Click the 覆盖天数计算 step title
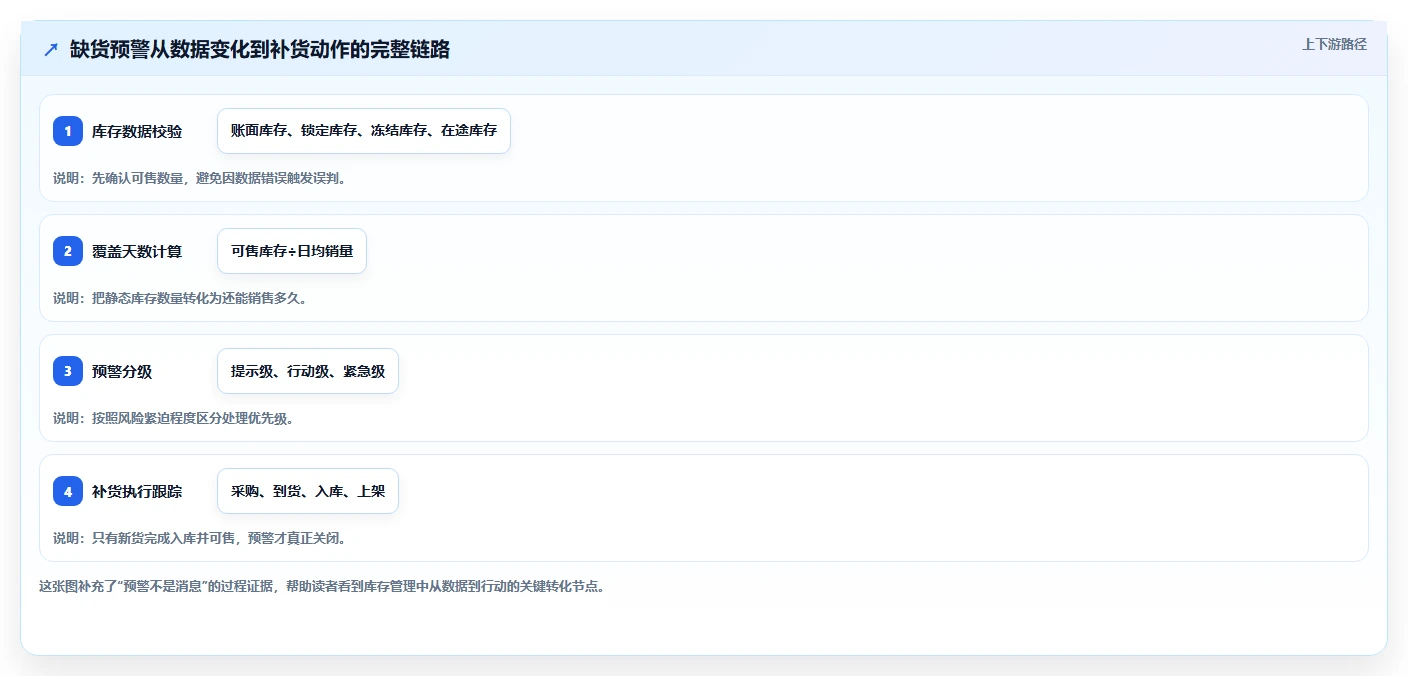The height and width of the screenshot is (676, 1408). (x=137, y=251)
